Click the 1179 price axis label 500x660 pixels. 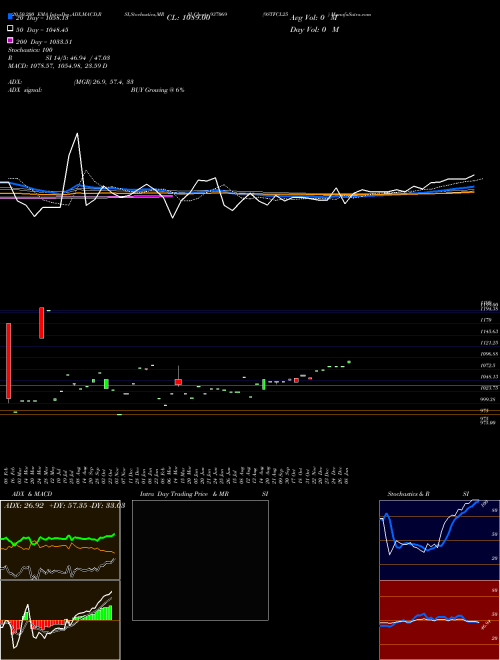coord(485,320)
